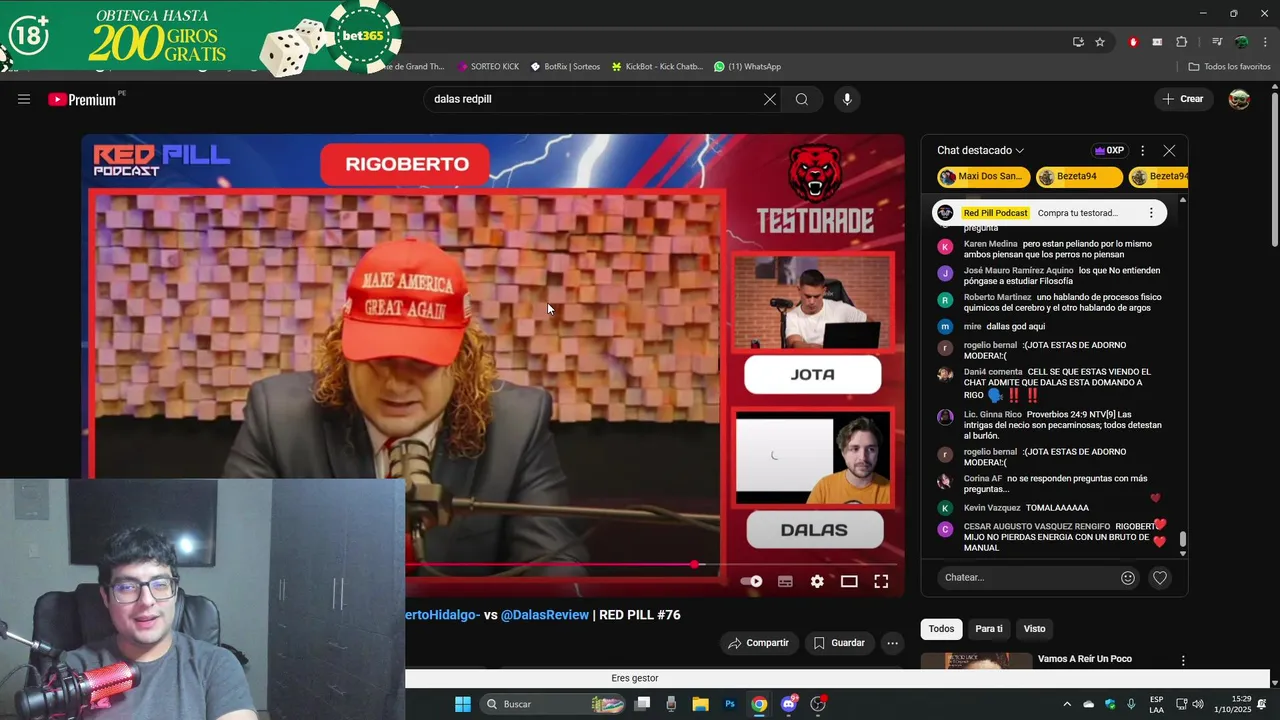Open more video actions three-dot menu

[893, 643]
